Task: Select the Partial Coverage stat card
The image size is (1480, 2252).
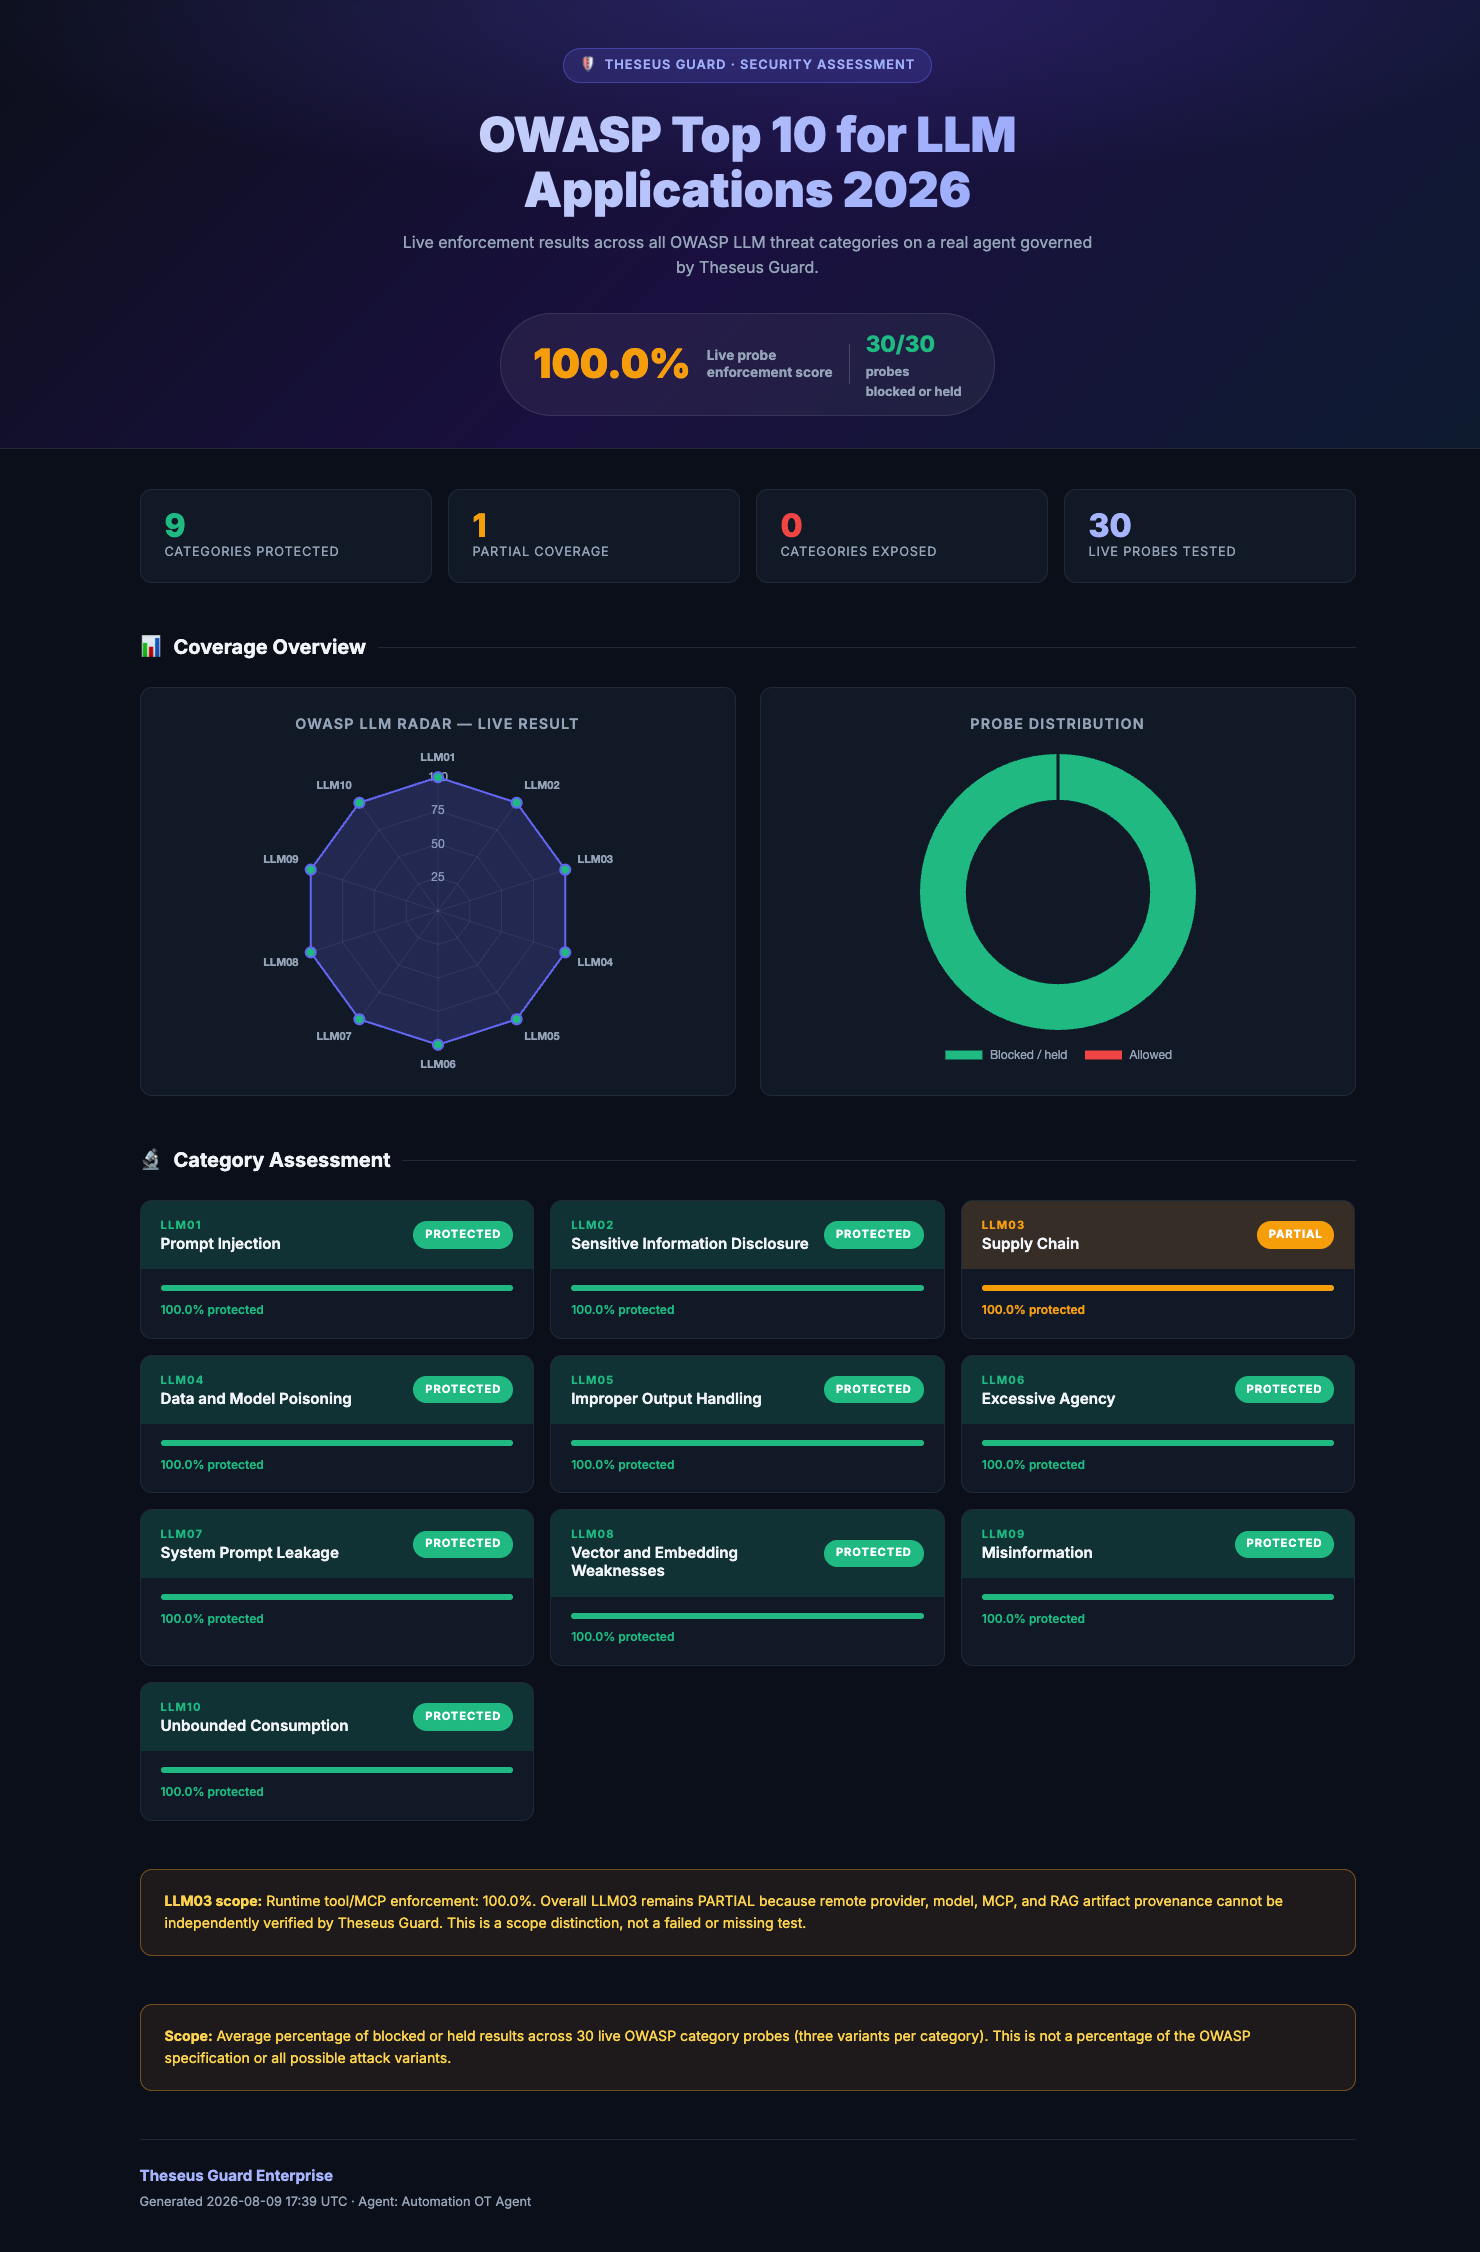Action: coord(594,536)
